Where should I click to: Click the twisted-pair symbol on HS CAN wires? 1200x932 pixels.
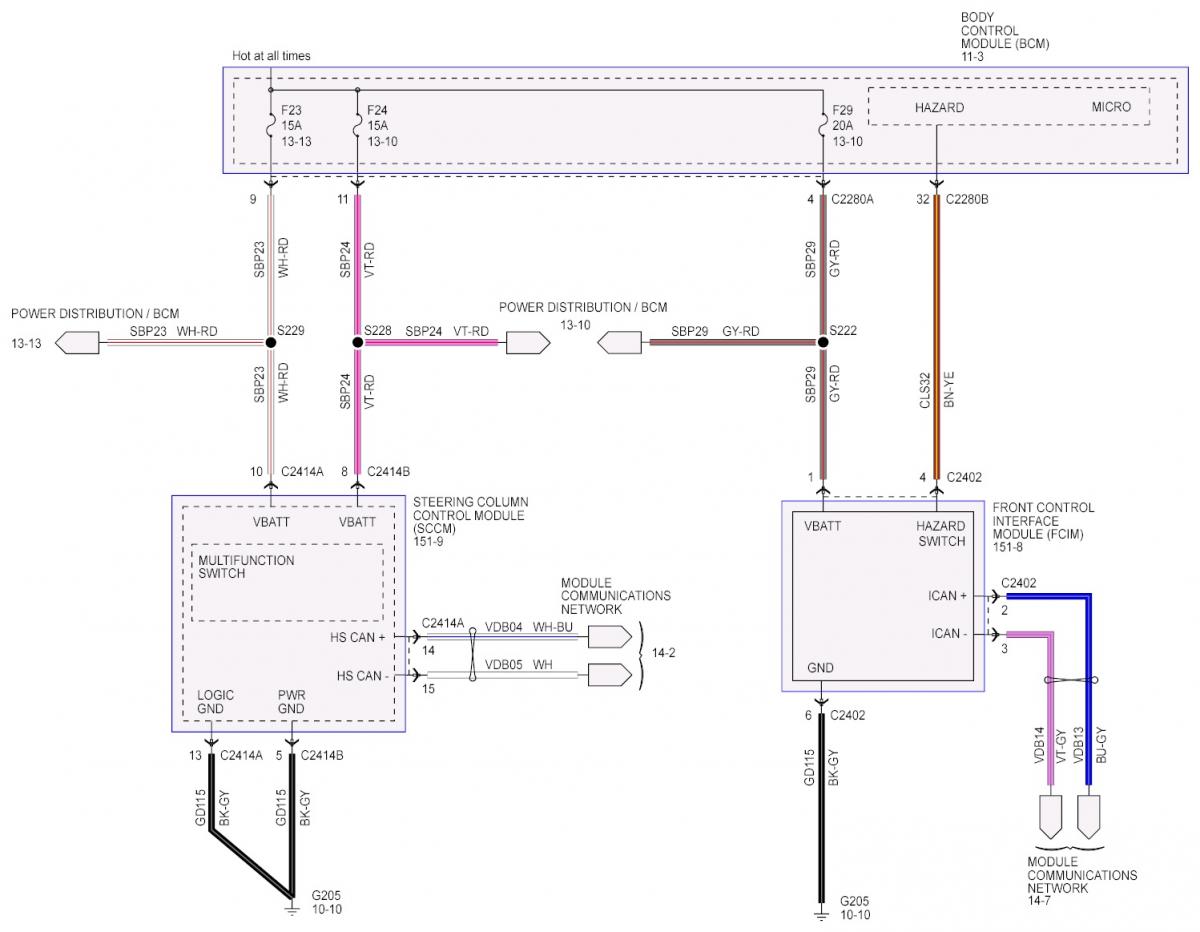tap(473, 655)
